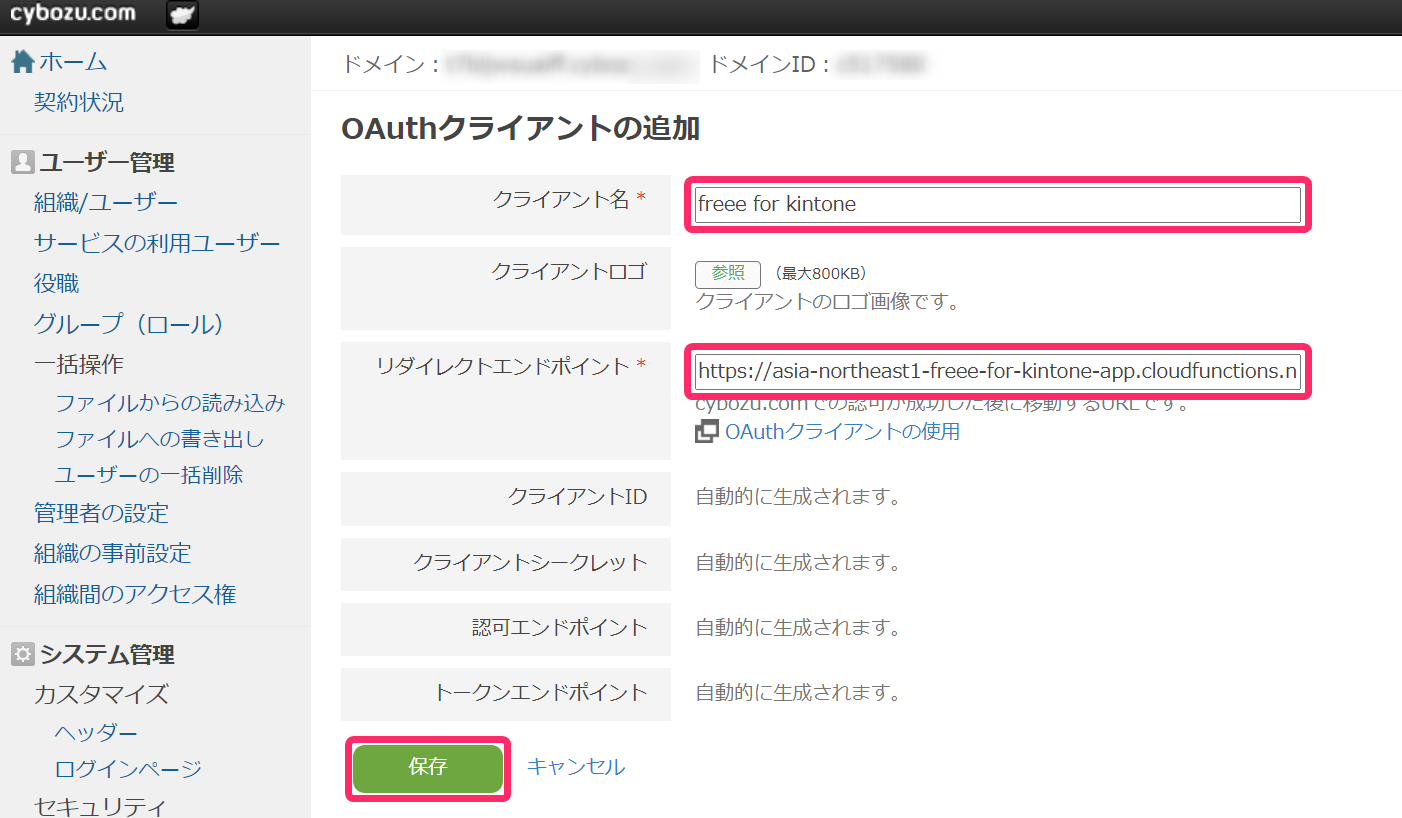
Task: Click the cybozu.com logo in header
Action: 72,14
